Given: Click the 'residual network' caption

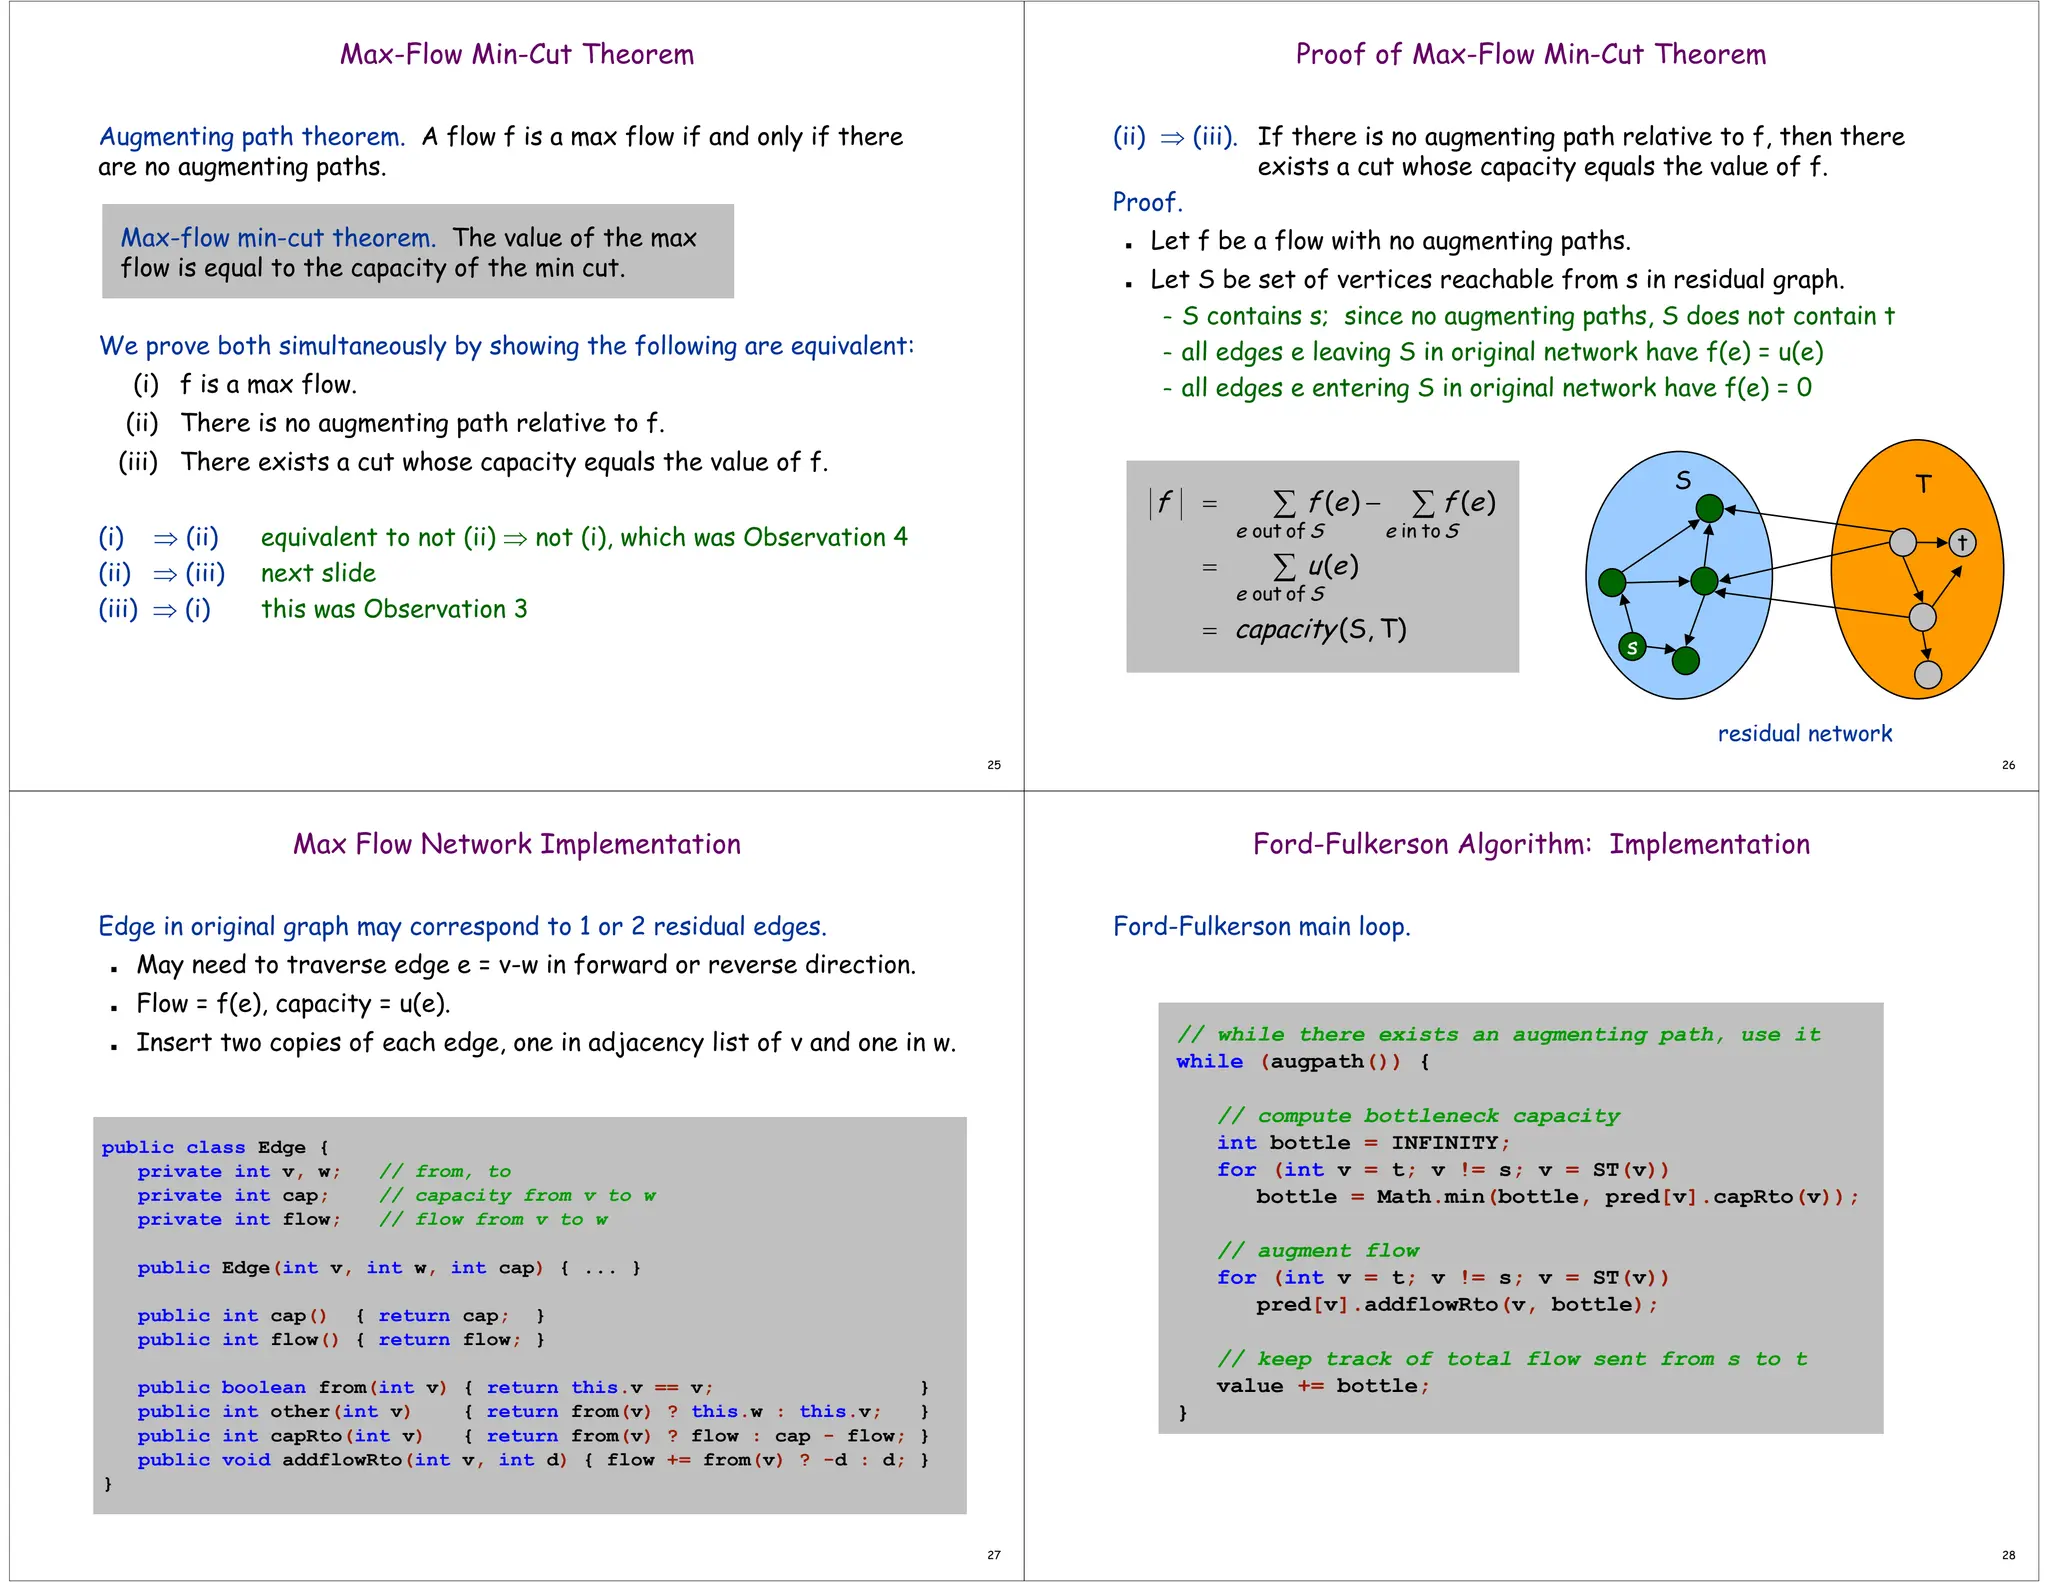Looking at the screenshot, I should (1804, 734).
